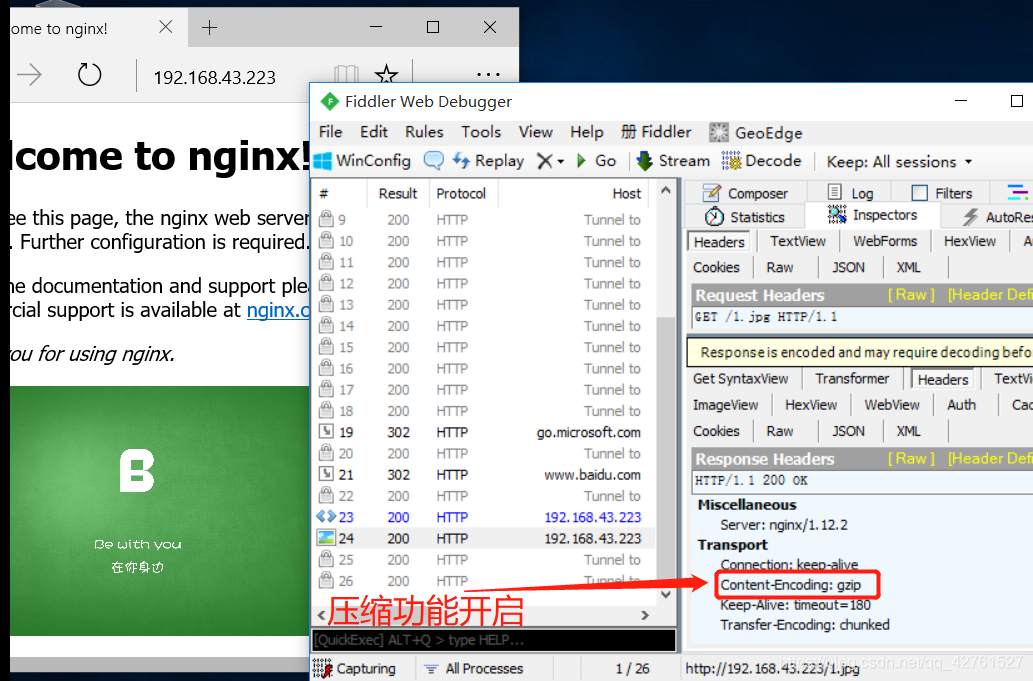Screen dimensions: 1033x681
Task: Select session 19 redirect to go.microsoft.com
Action: click(x=484, y=432)
